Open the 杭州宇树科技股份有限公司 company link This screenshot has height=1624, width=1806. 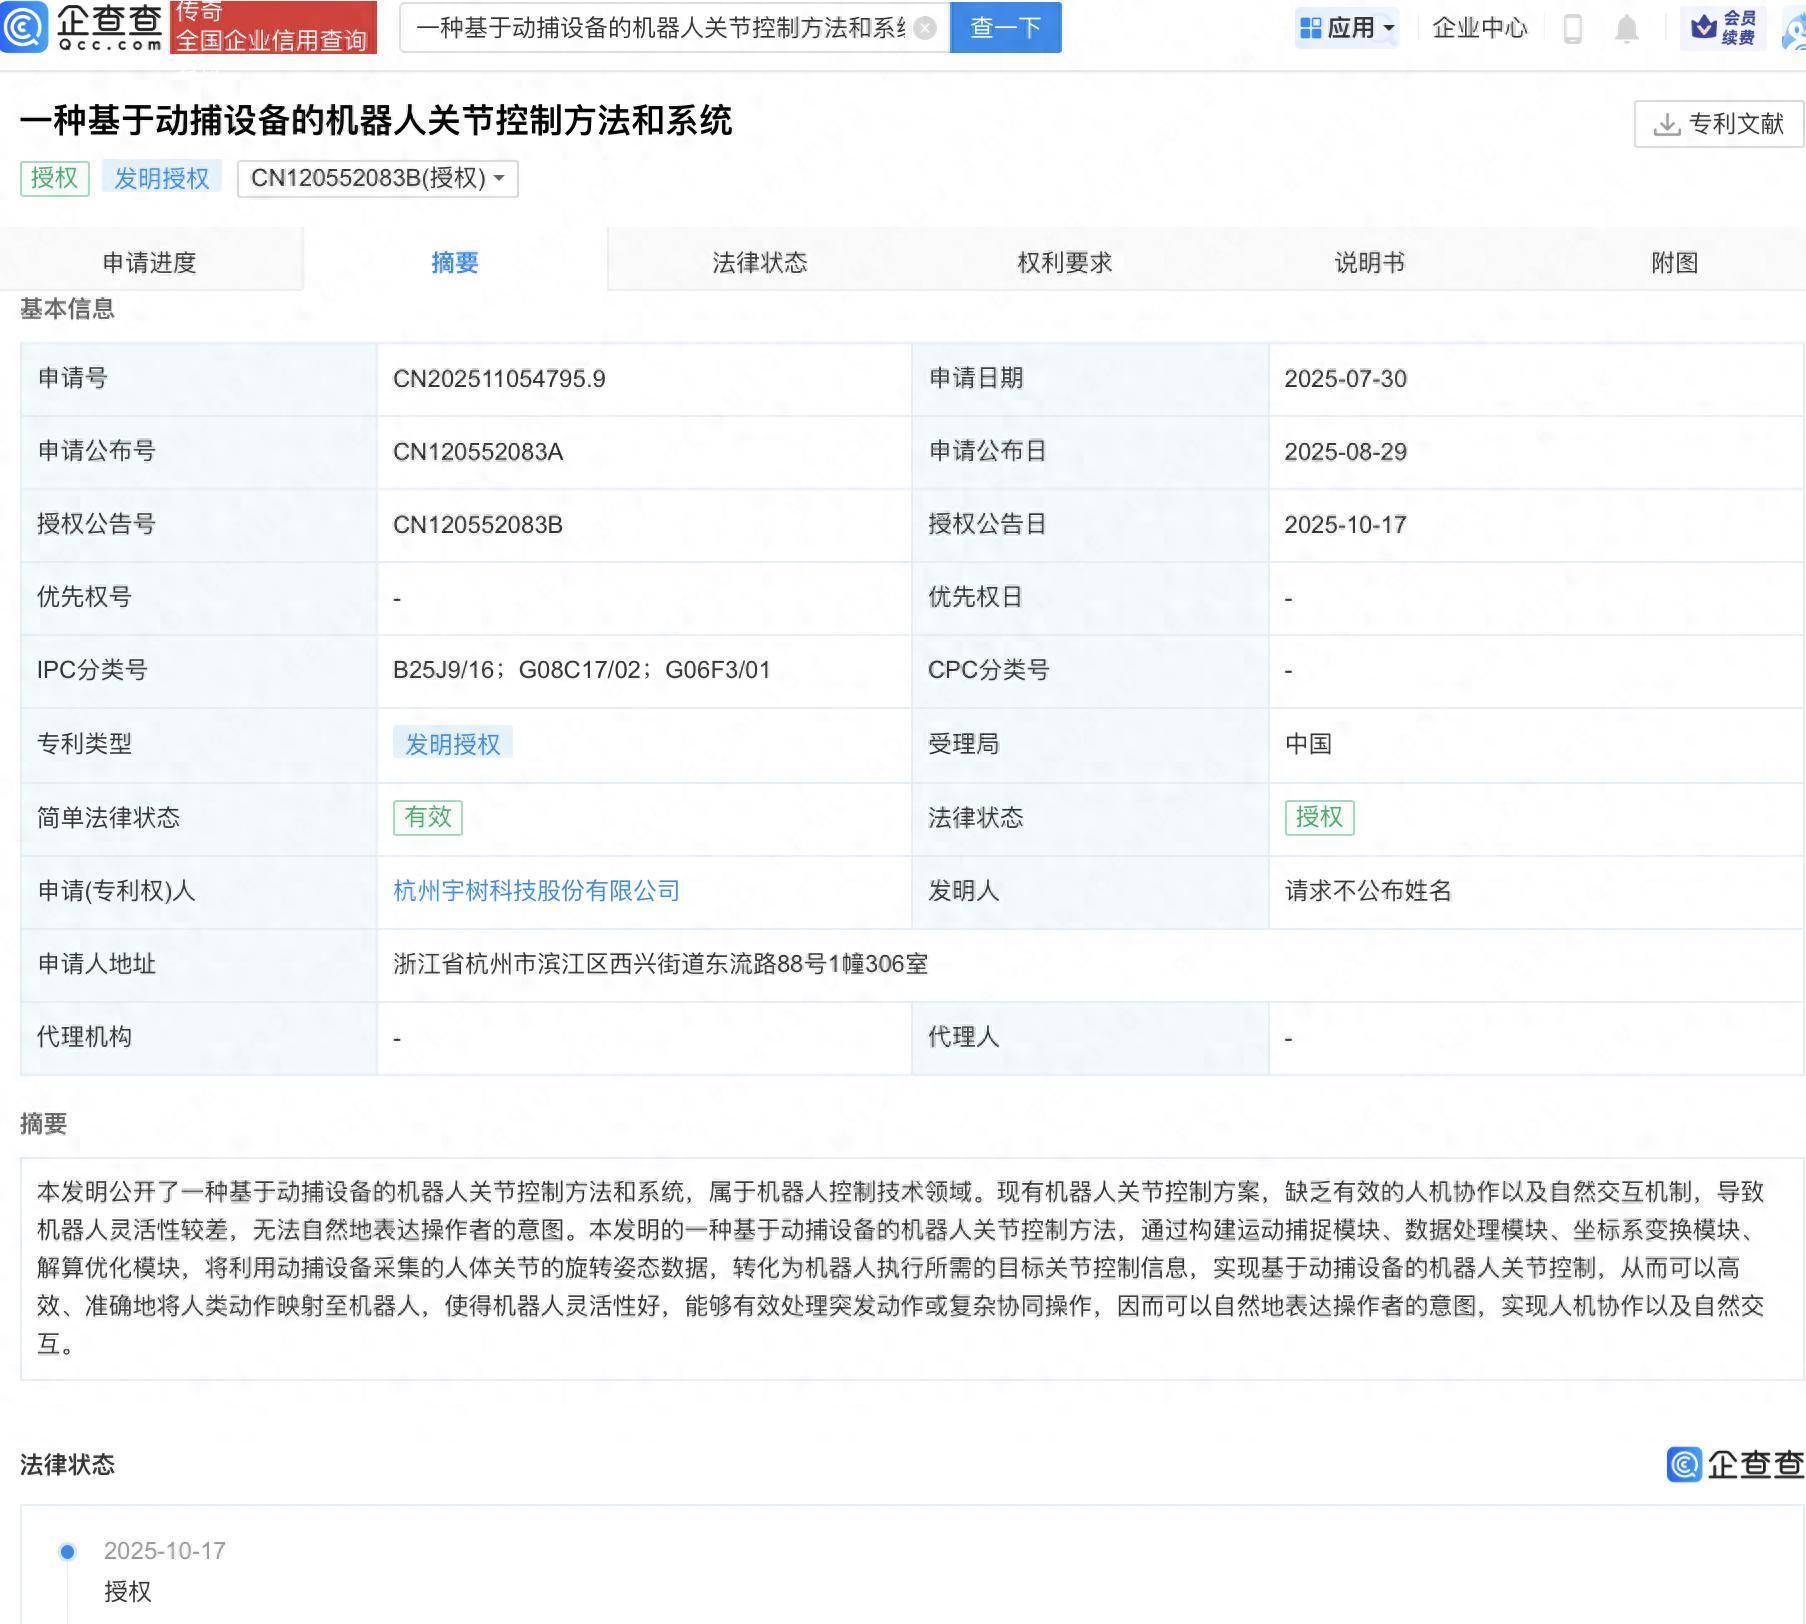536,891
